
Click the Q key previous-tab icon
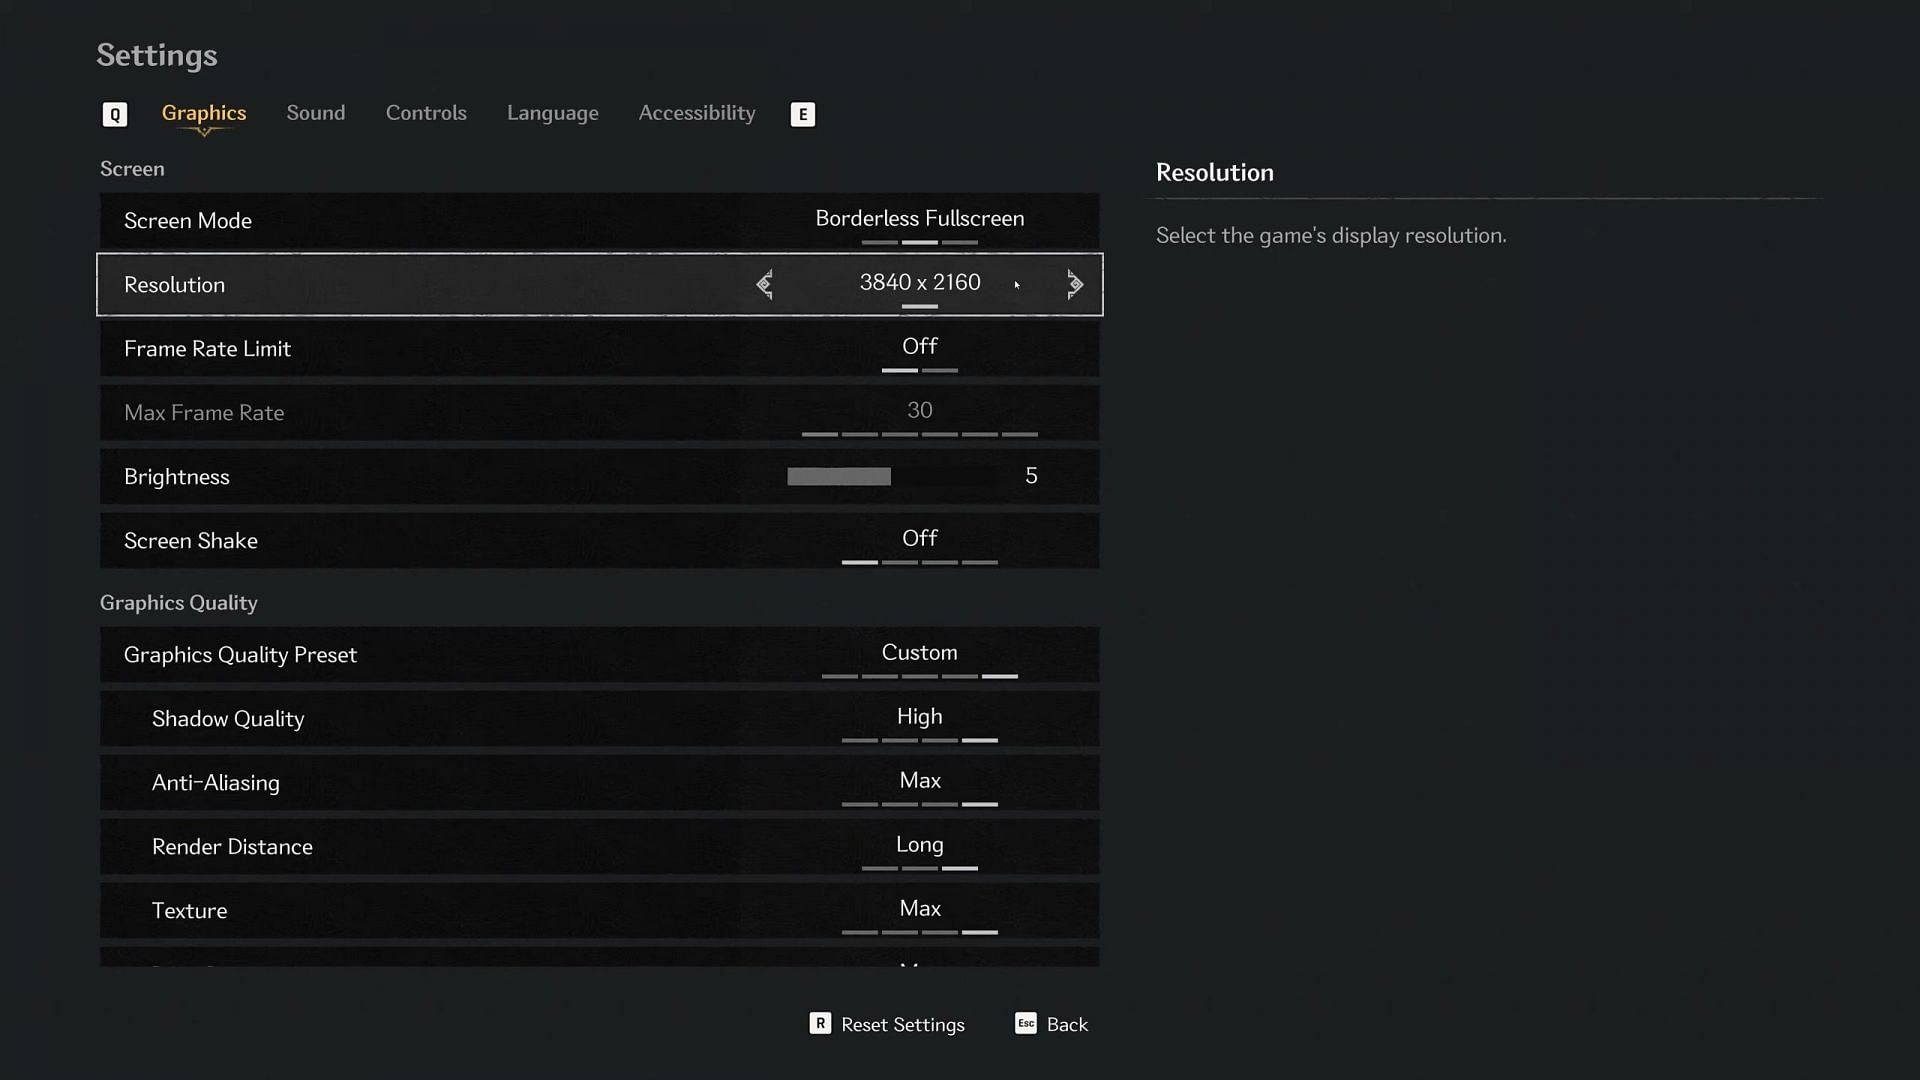pyautogui.click(x=115, y=114)
